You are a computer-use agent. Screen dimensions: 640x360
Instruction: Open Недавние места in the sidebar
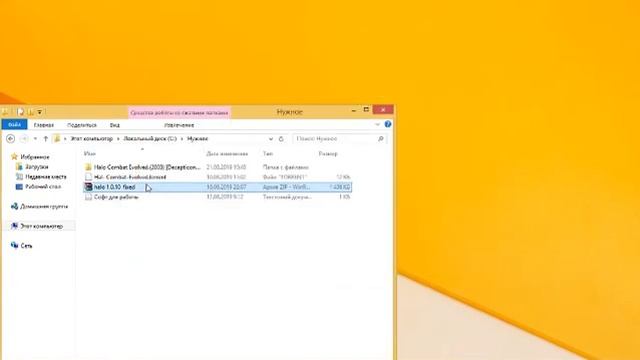[x=46, y=177]
